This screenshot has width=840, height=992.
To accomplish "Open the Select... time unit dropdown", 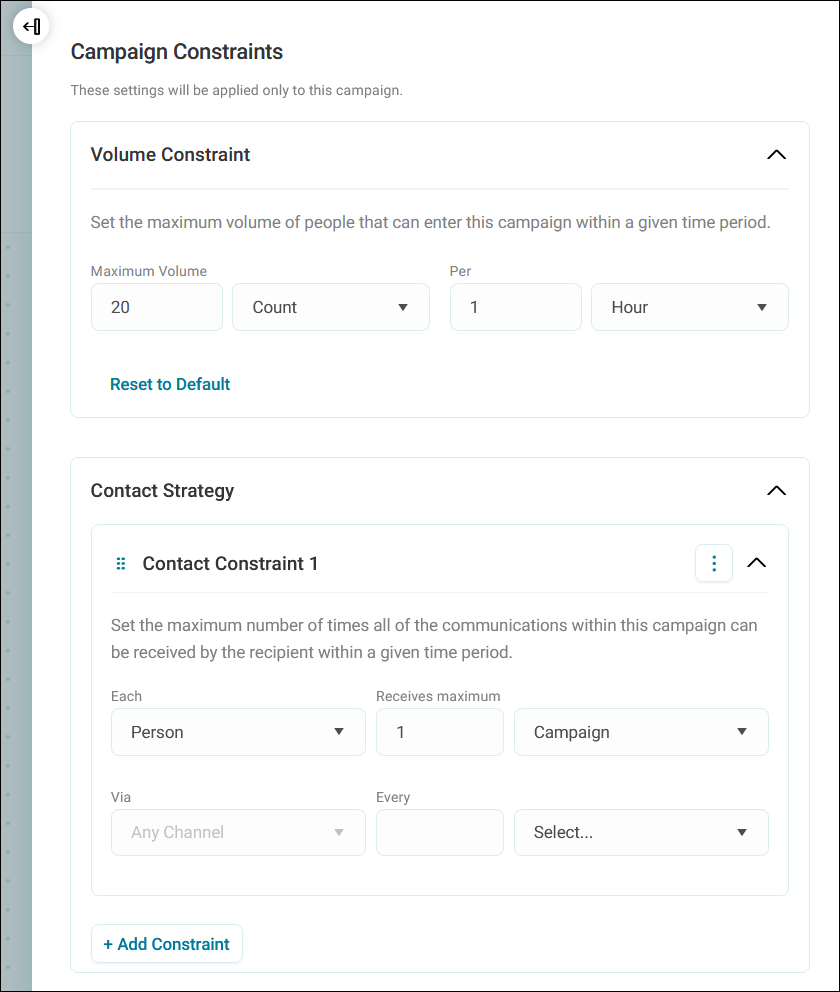I will coord(641,833).
